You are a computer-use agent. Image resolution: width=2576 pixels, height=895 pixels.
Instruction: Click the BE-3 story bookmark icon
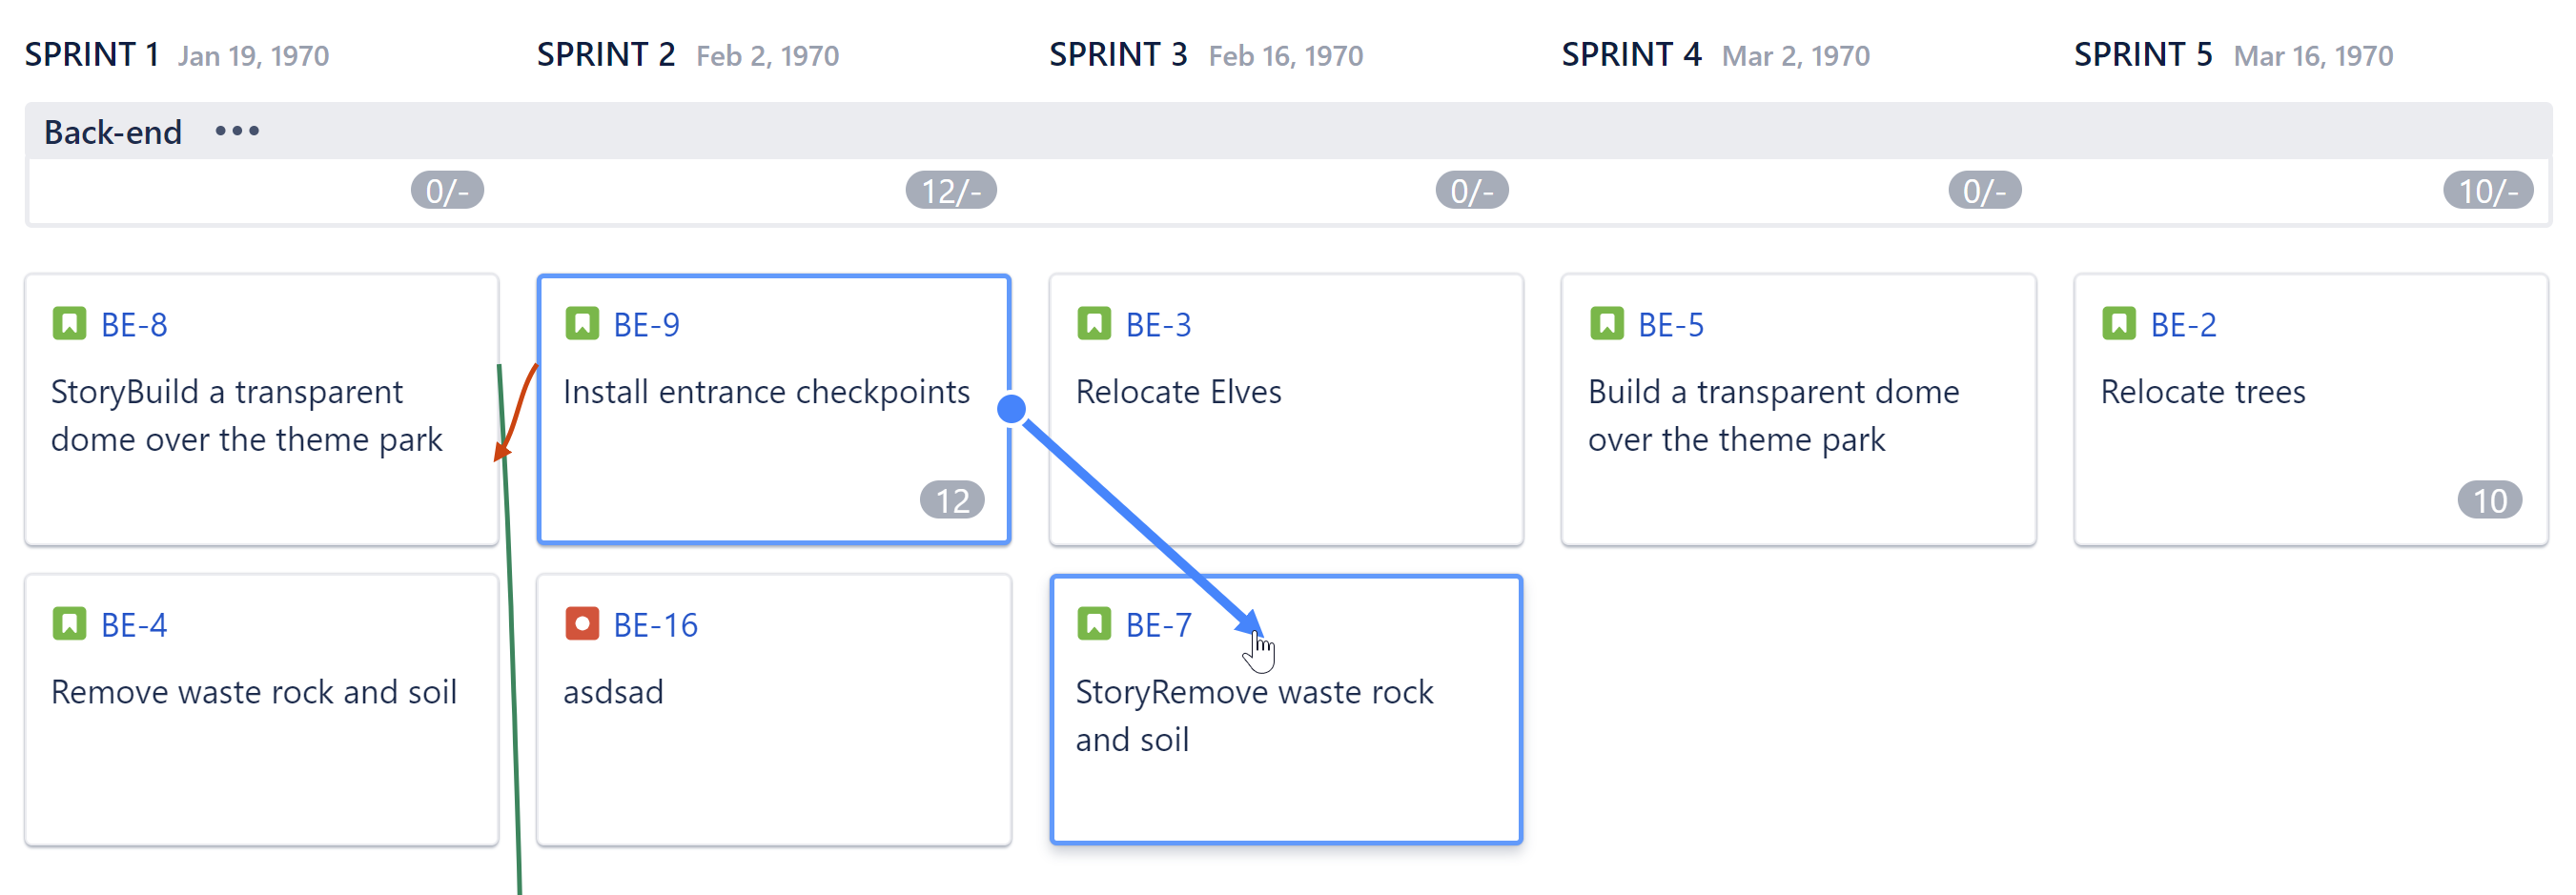(x=1093, y=324)
